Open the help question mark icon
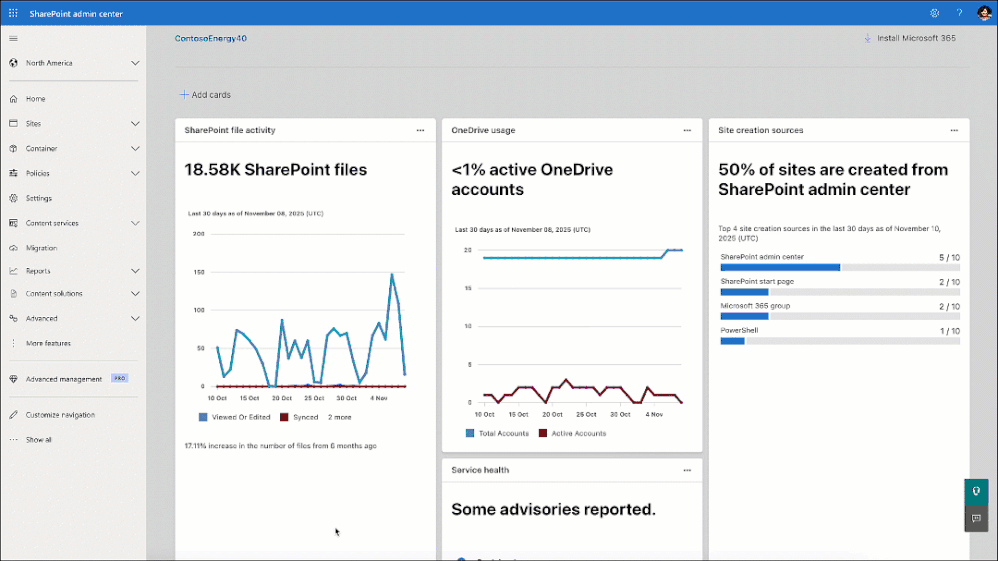 959,13
